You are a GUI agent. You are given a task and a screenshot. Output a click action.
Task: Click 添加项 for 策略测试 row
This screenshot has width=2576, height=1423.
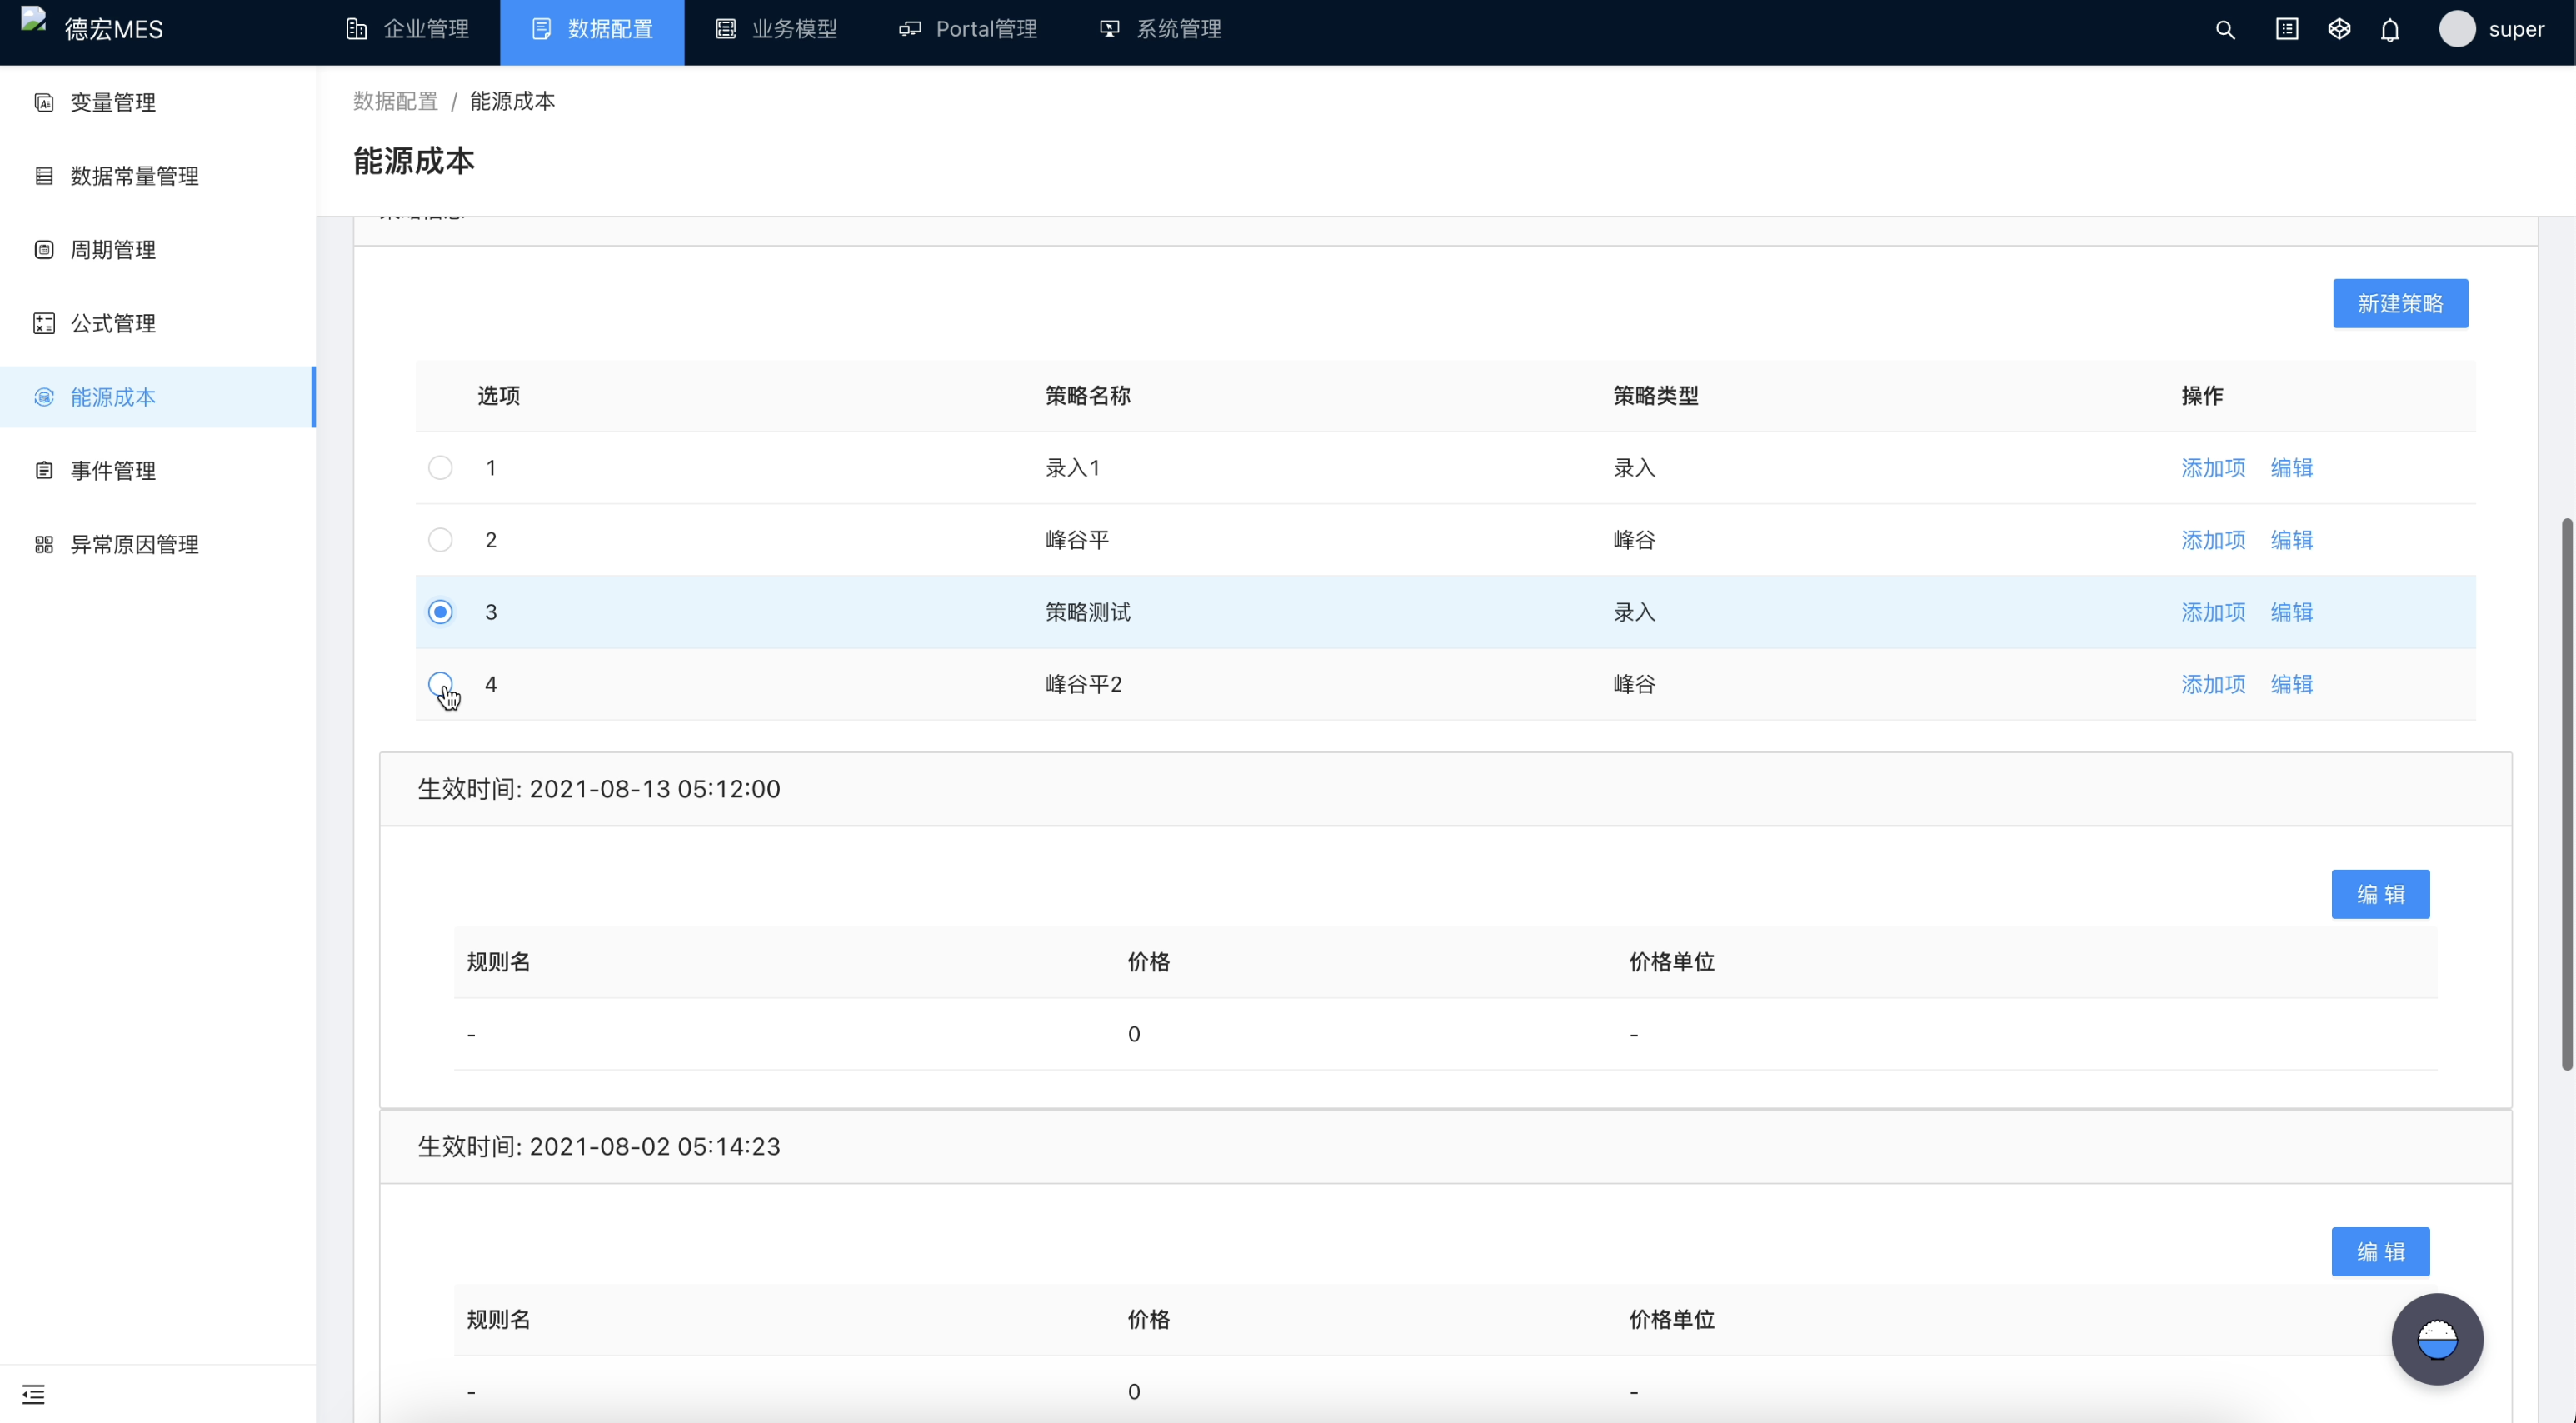[x=2213, y=612]
